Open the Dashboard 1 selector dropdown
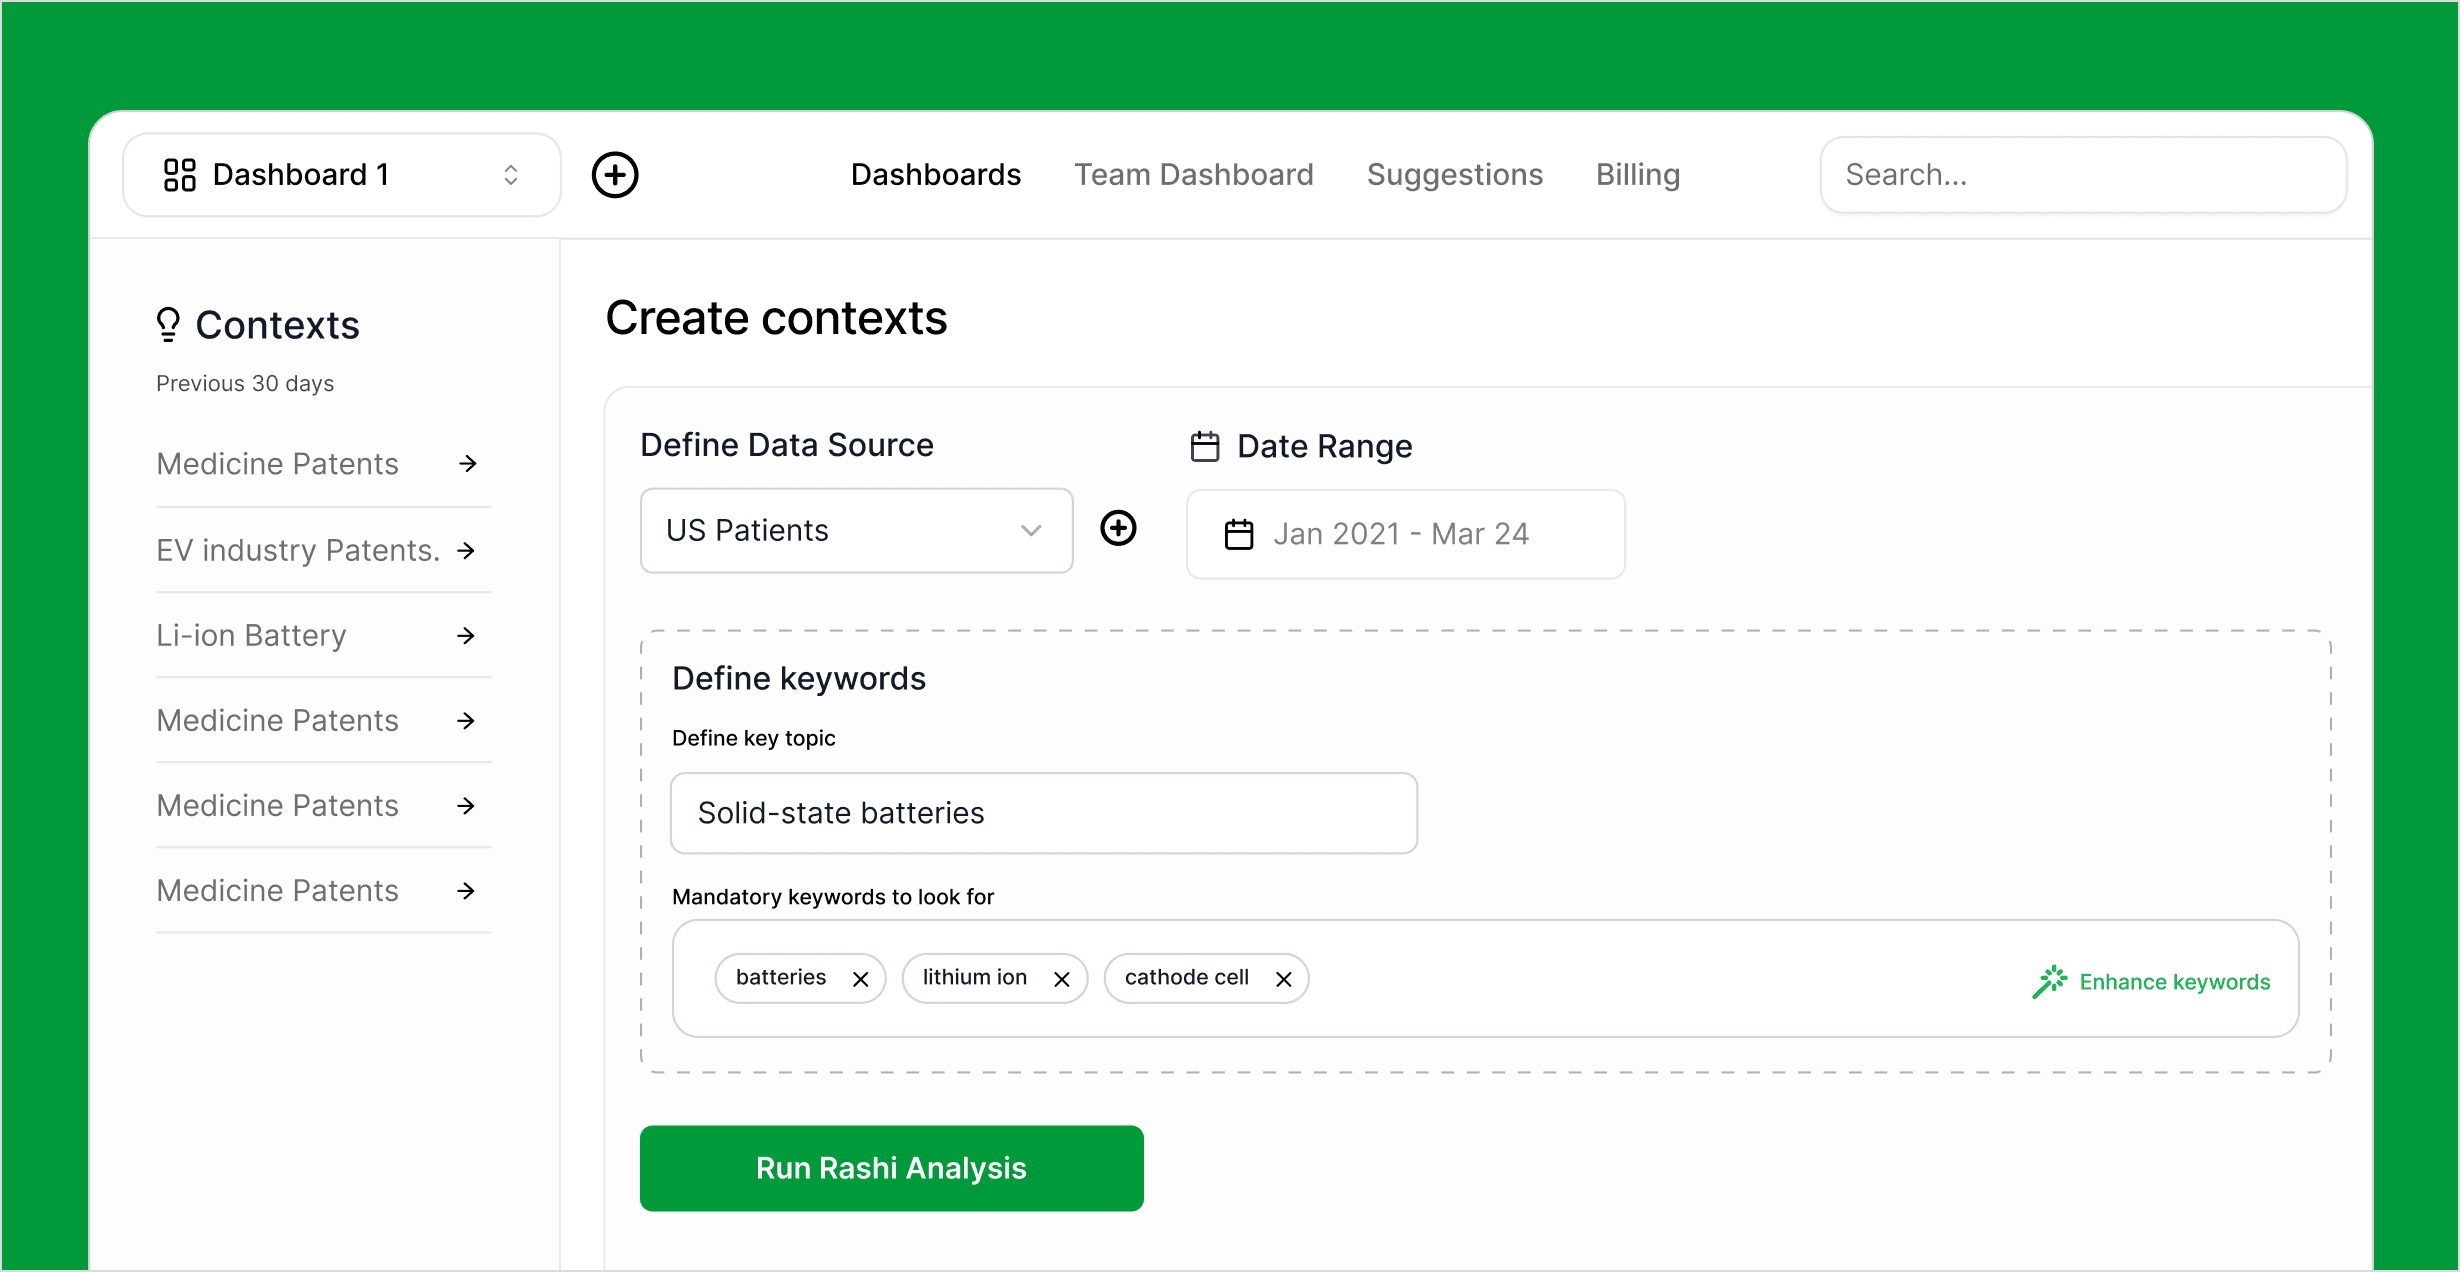 (341, 175)
